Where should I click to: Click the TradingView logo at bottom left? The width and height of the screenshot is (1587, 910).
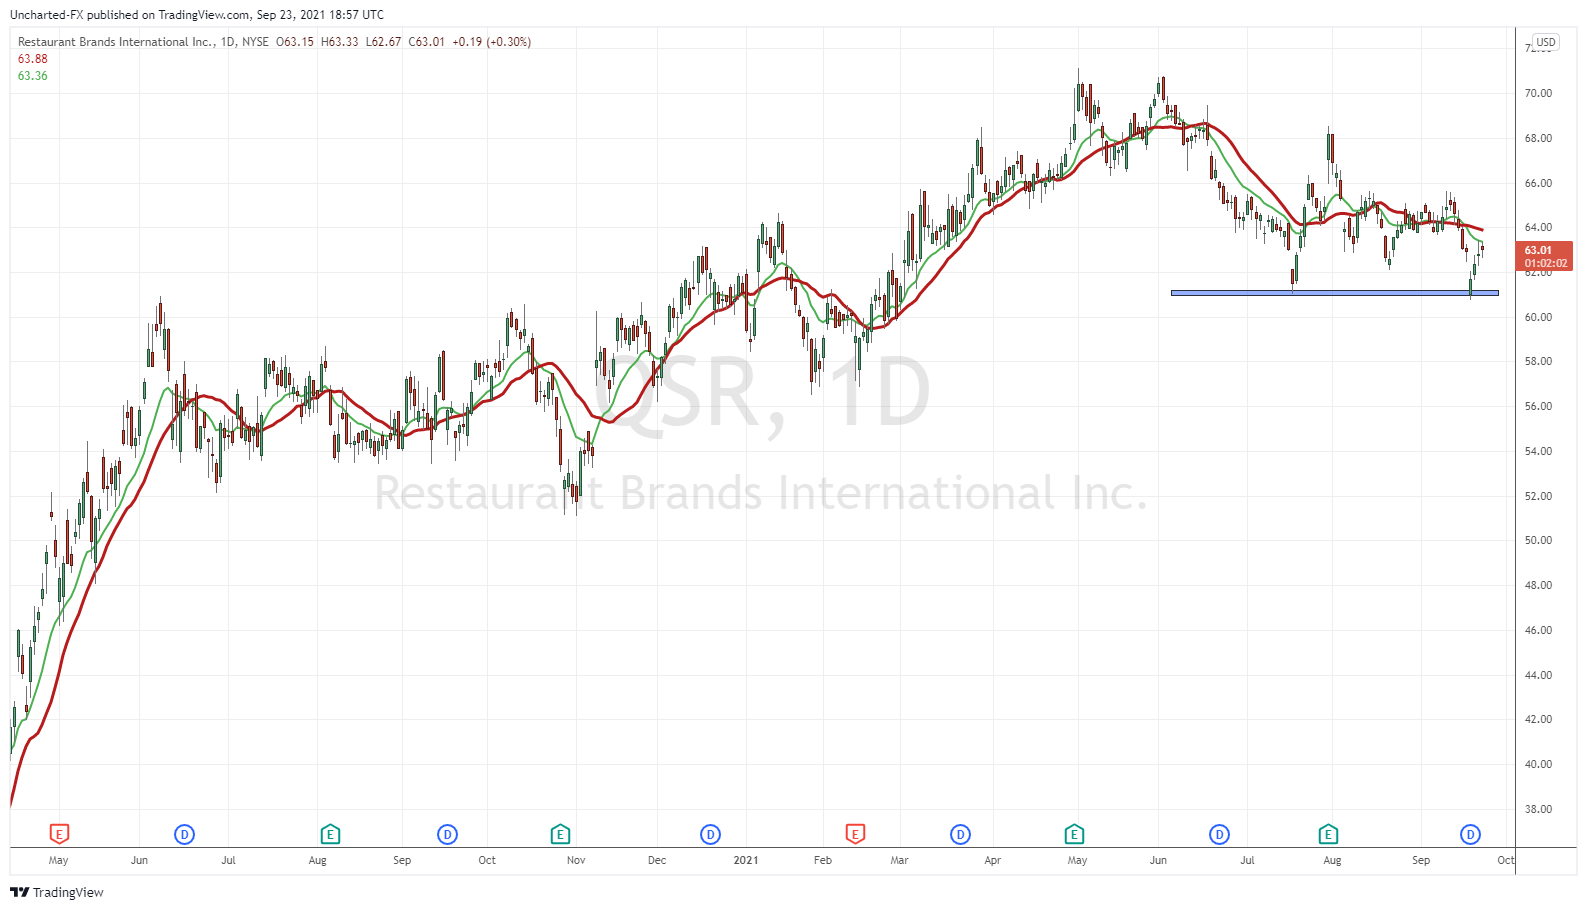(57, 892)
